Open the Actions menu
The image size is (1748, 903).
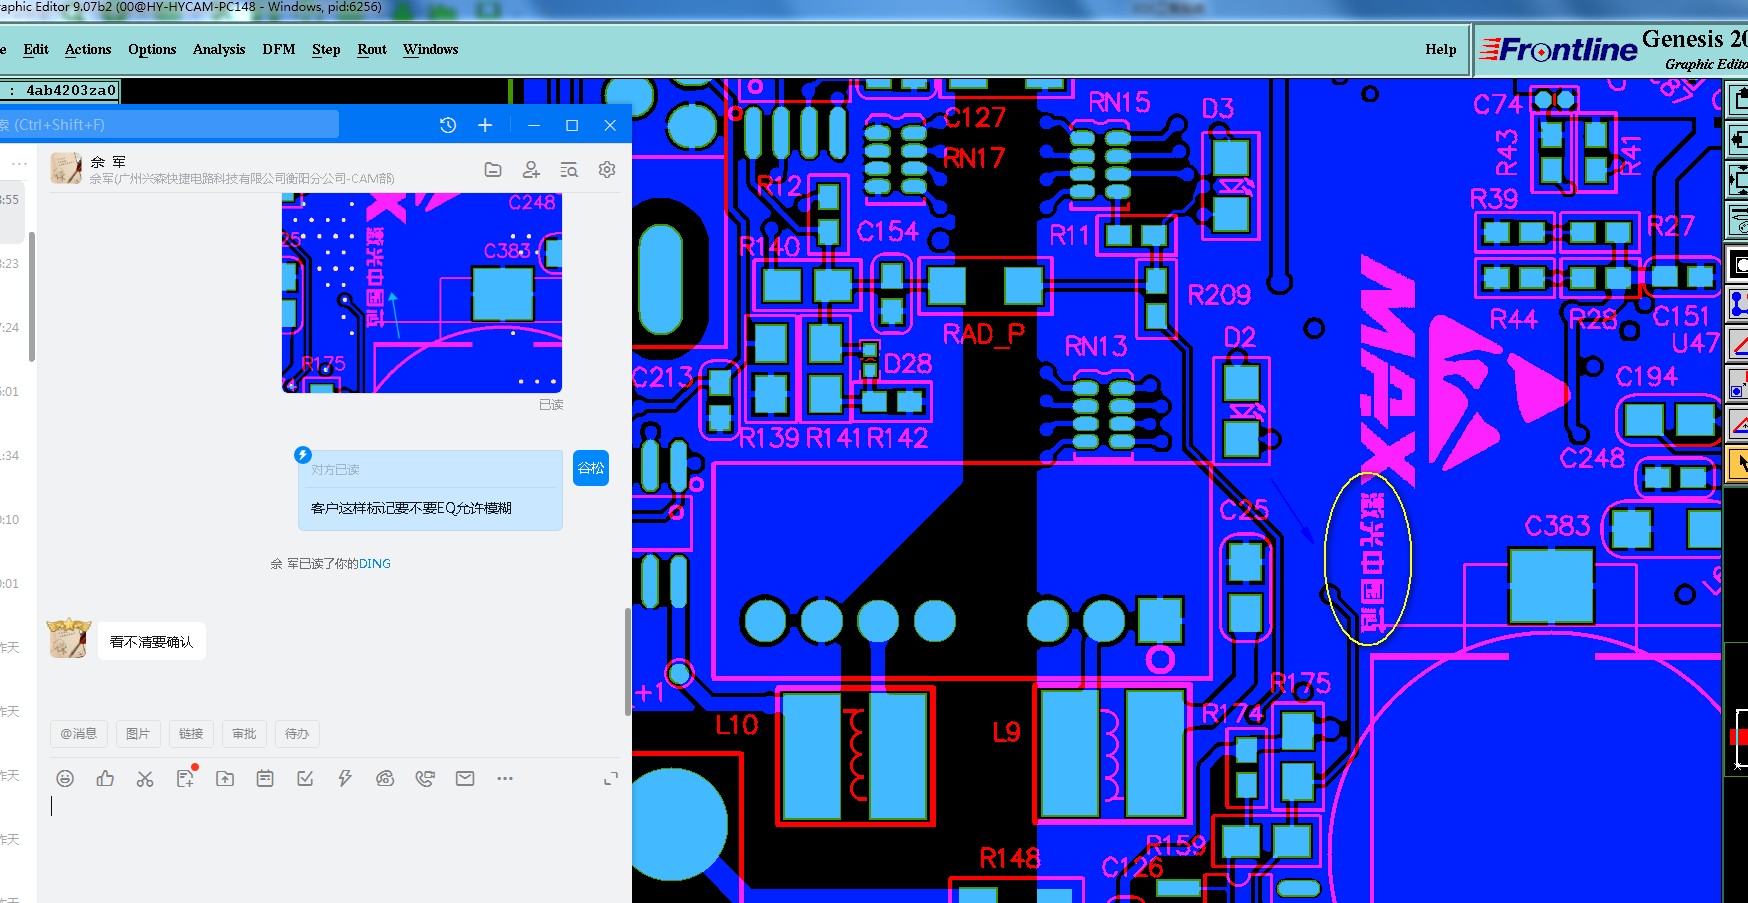88,50
